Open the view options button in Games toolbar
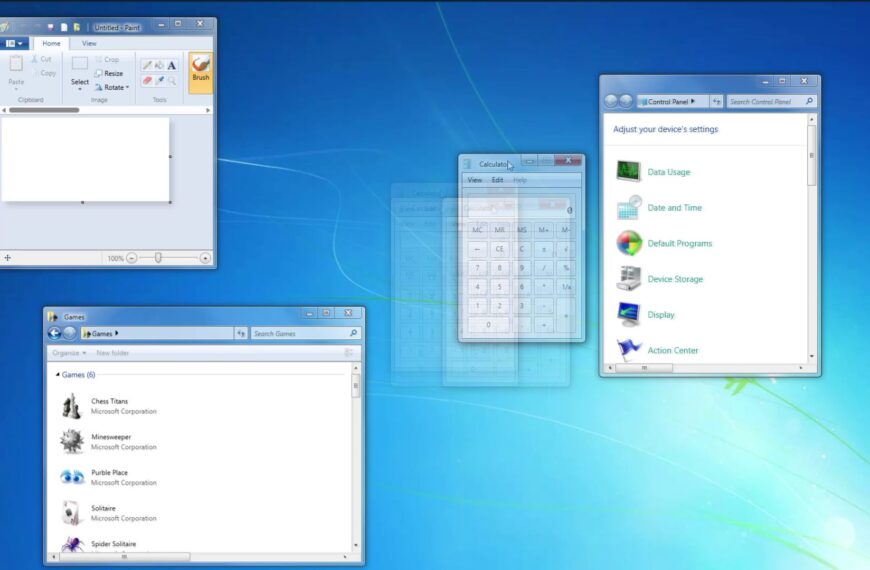Viewport: 870px width, 570px height. pyautogui.click(x=348, y=353)
